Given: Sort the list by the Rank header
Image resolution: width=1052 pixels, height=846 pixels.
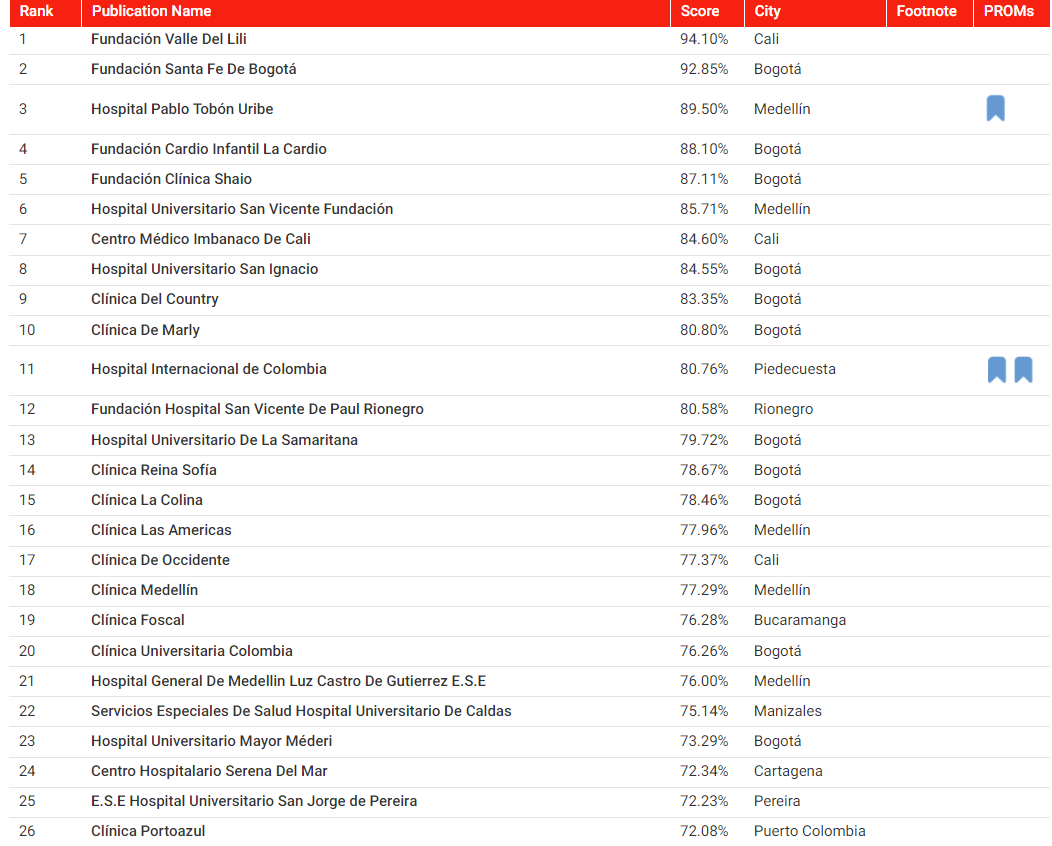Looking at the screenshot, I should 38,12.
